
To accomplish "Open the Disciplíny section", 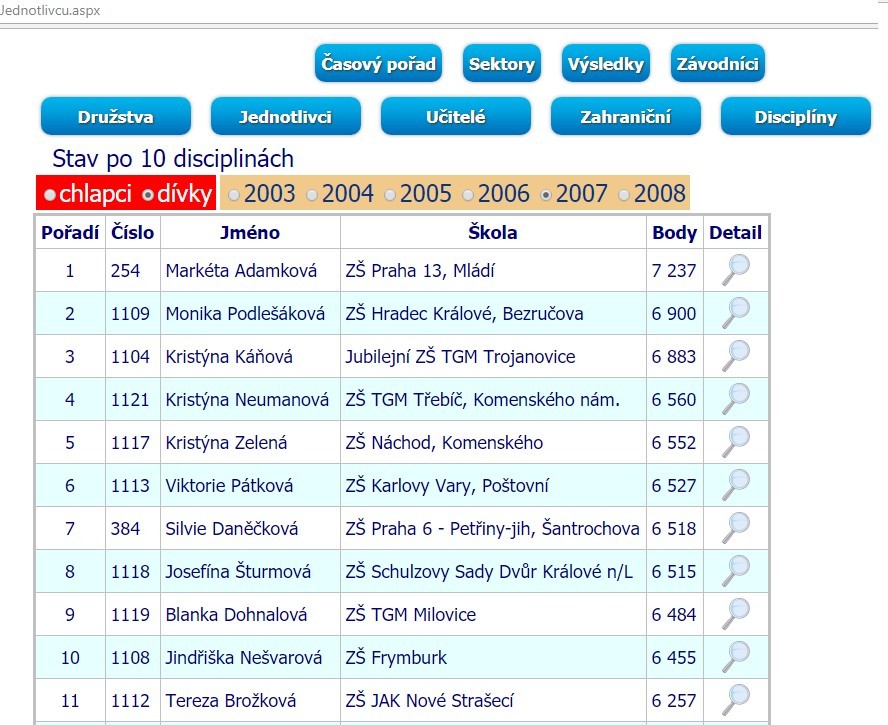I will [796, 116].
